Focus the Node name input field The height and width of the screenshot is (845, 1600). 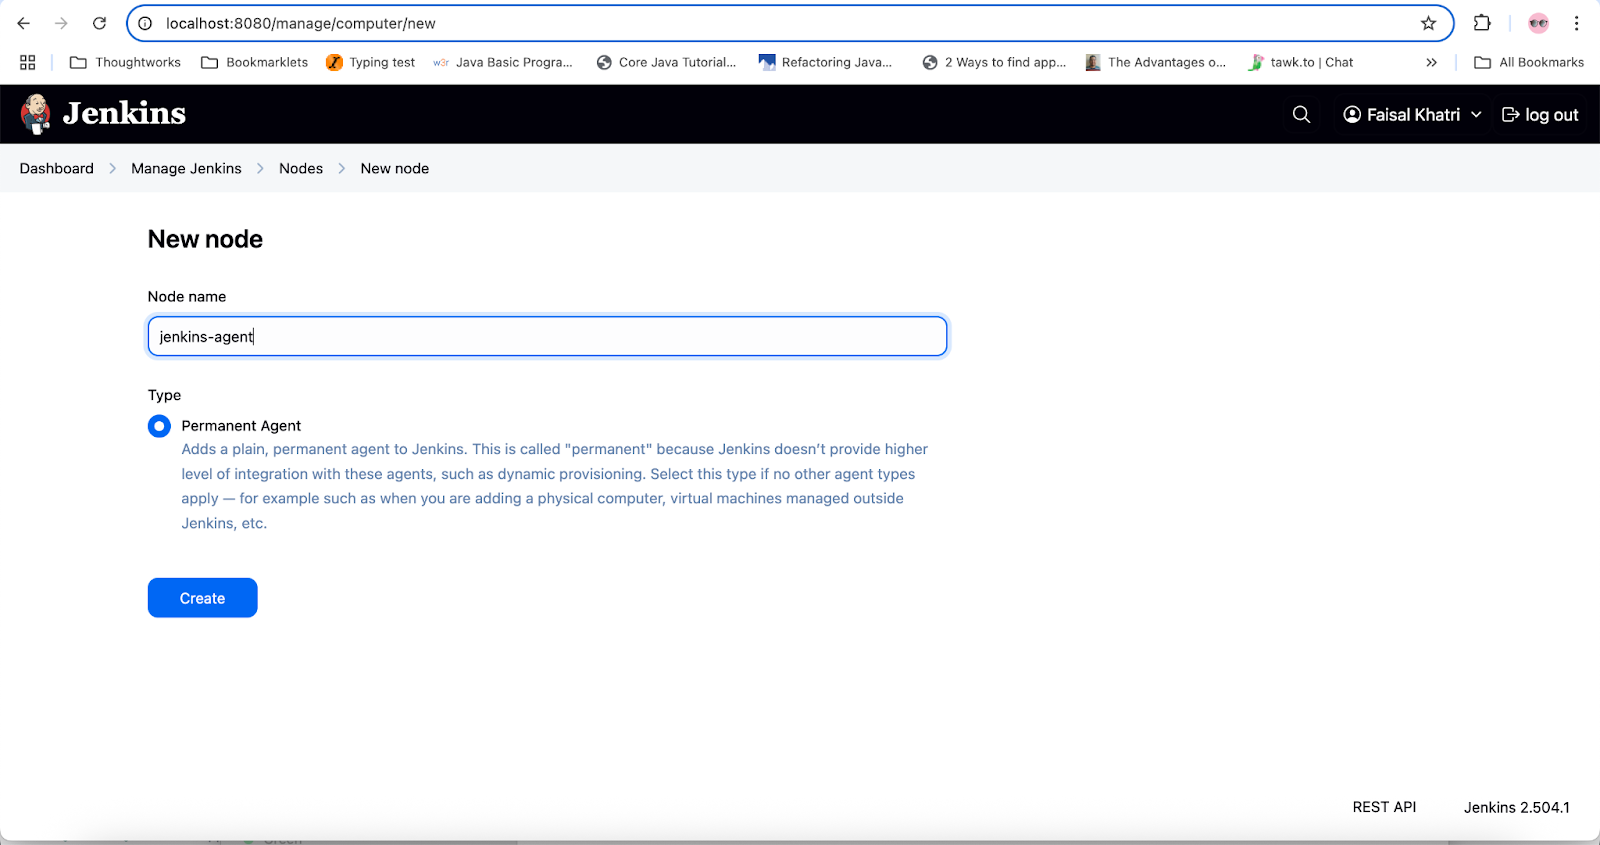[547, 336]
